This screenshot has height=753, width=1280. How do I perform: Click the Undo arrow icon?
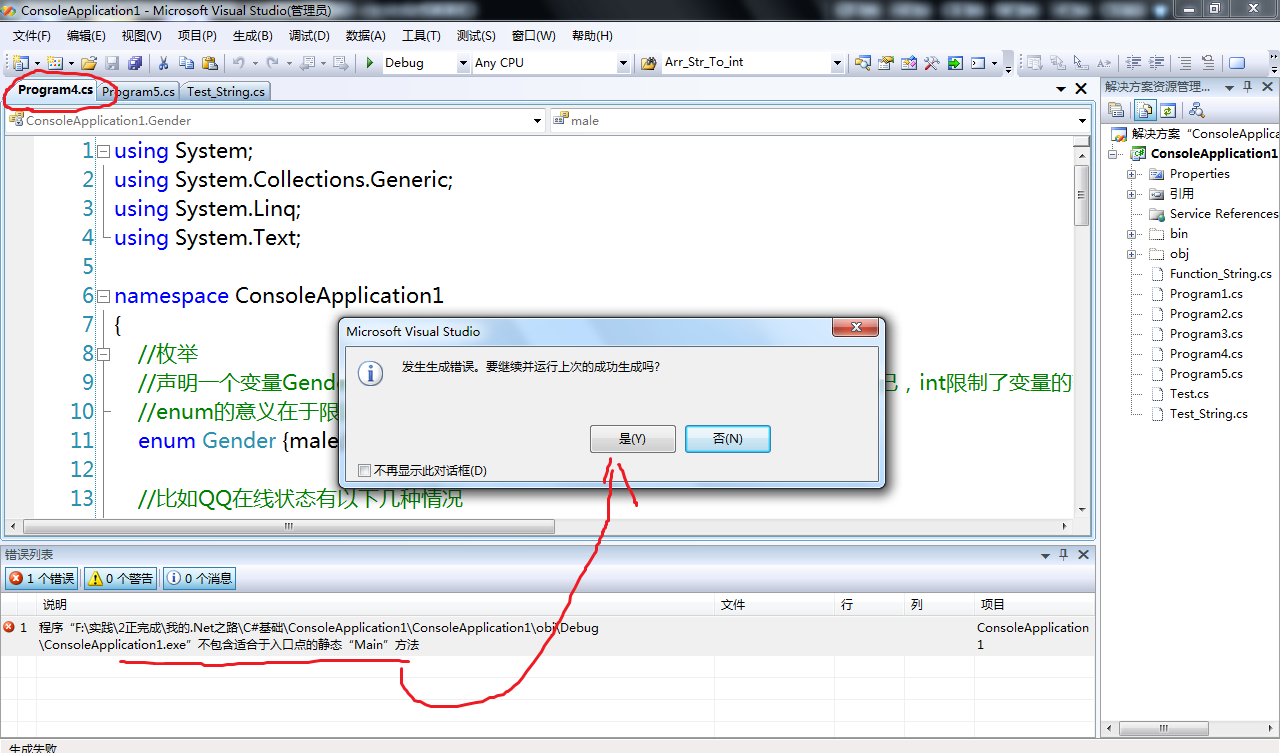pyautogui.click(x=238, y=63)
